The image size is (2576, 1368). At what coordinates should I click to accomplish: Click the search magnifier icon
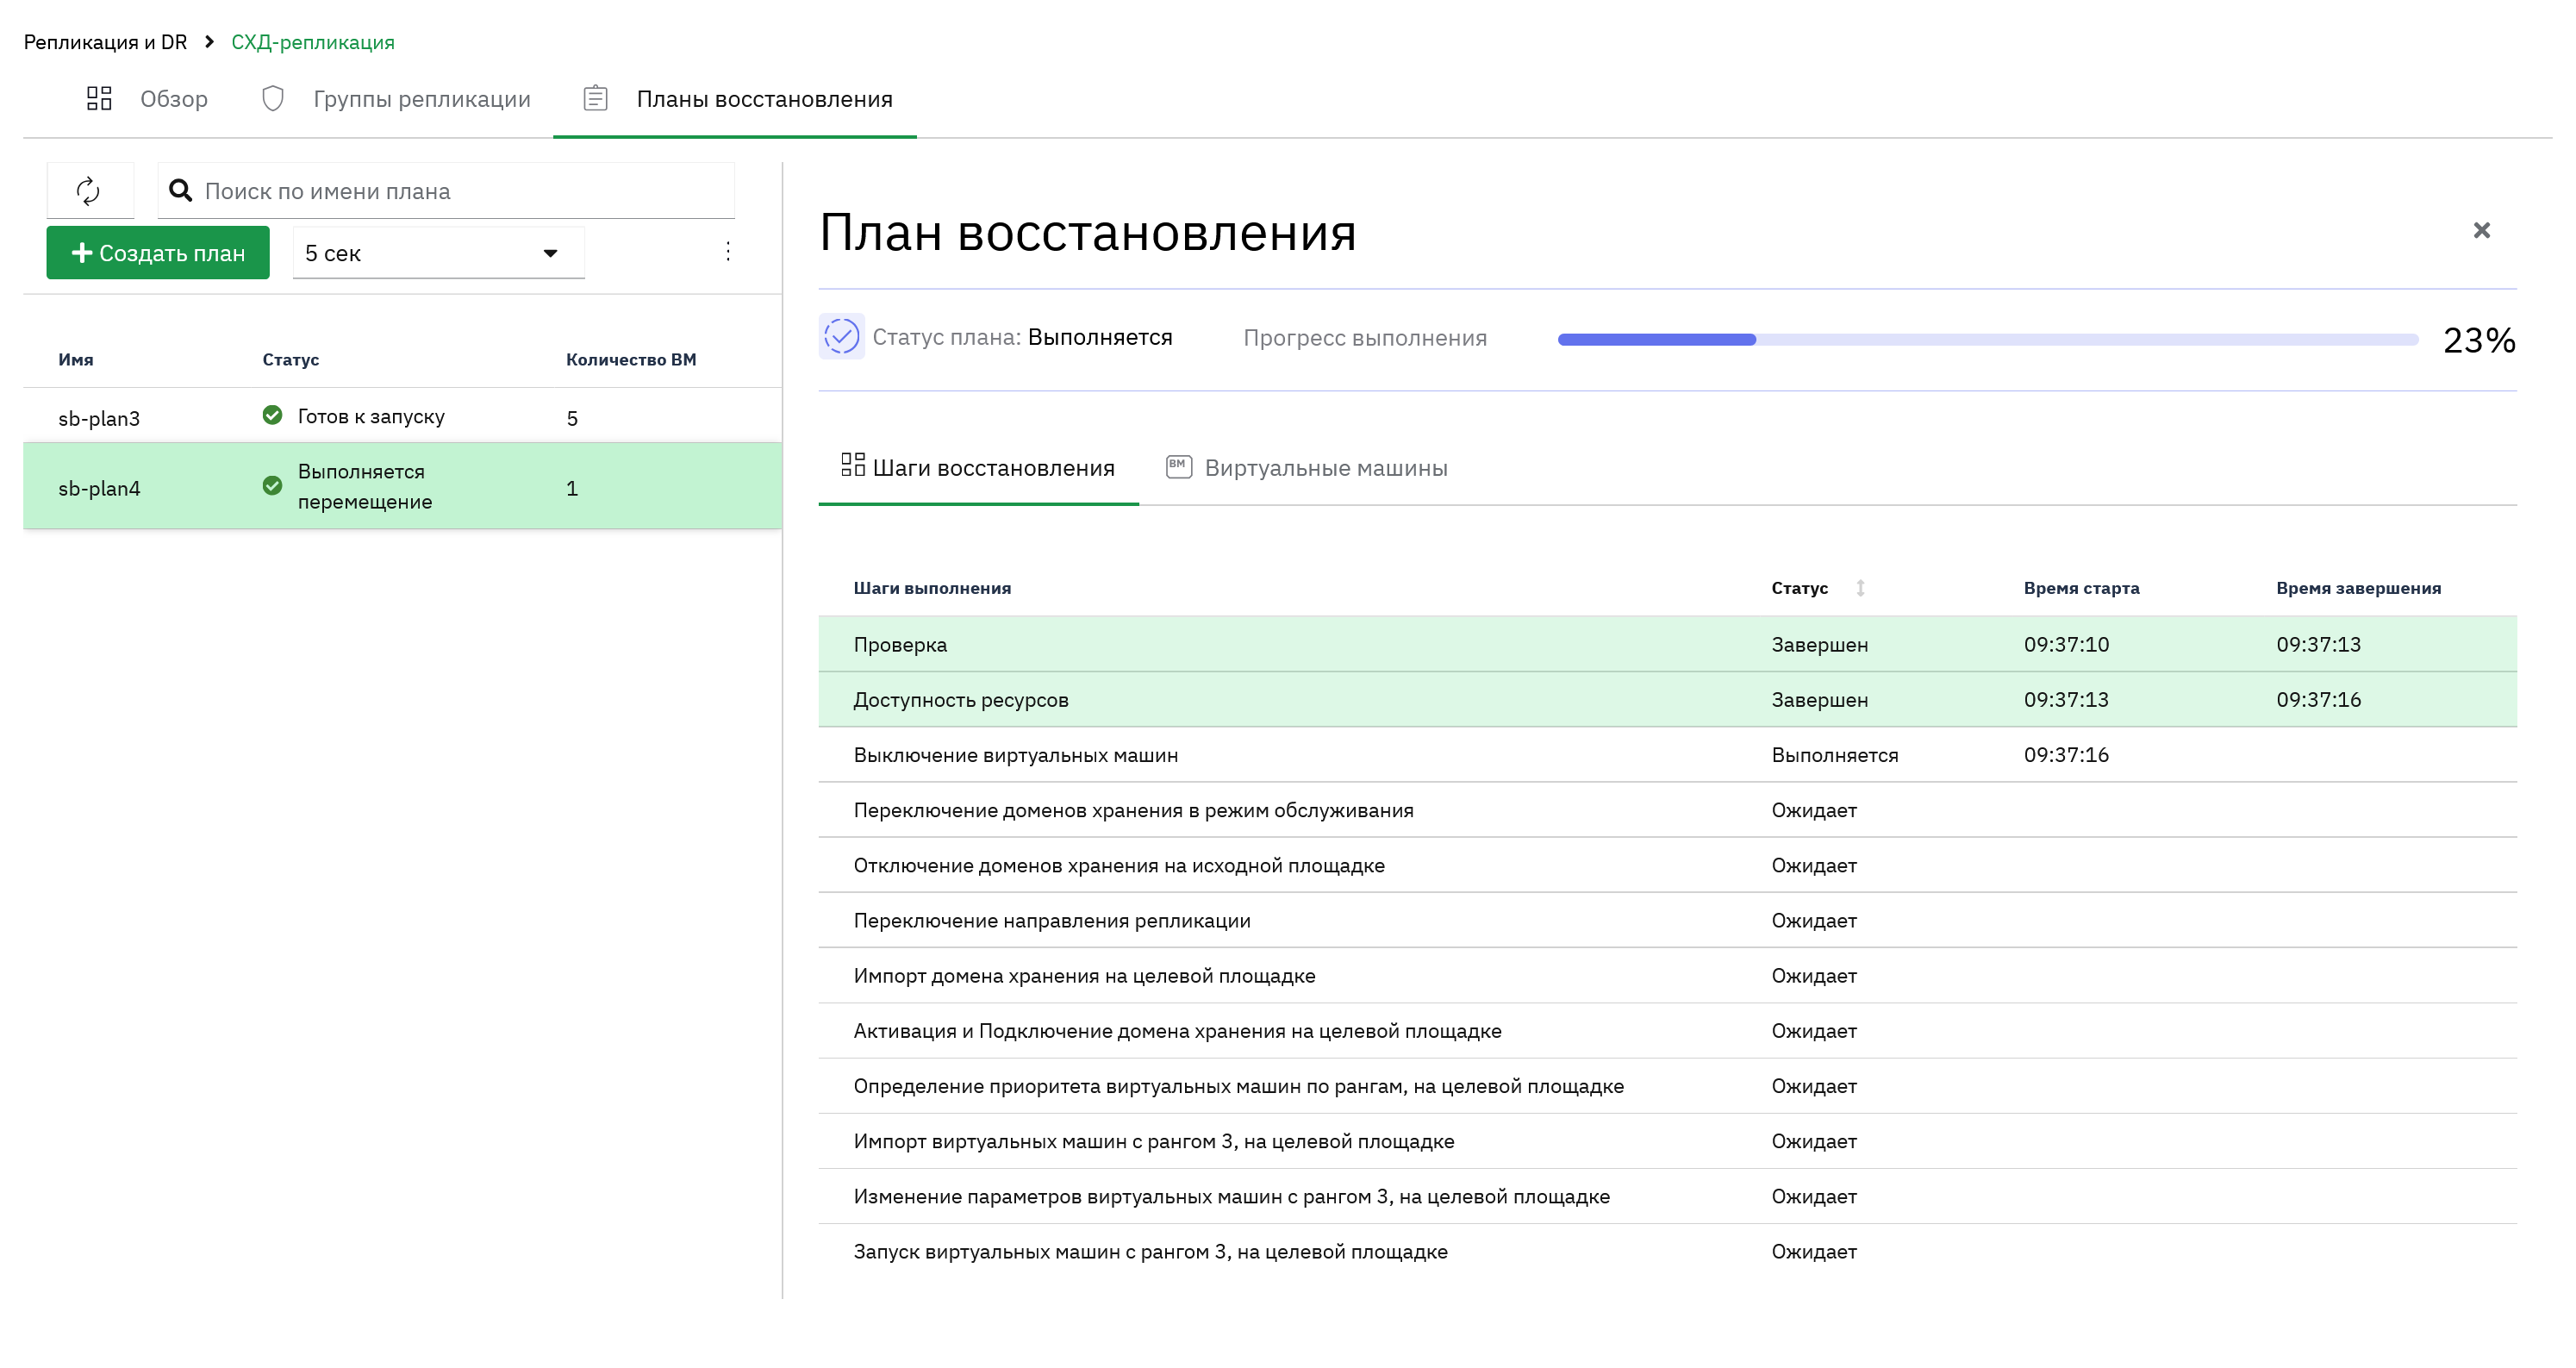[x=181, y=191]
